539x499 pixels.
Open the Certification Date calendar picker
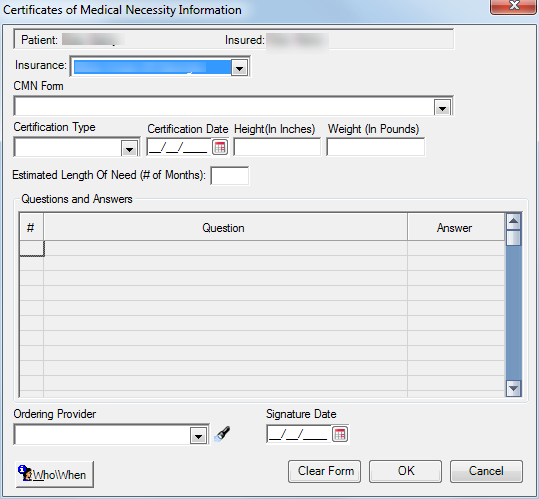[x=220, y=147]
